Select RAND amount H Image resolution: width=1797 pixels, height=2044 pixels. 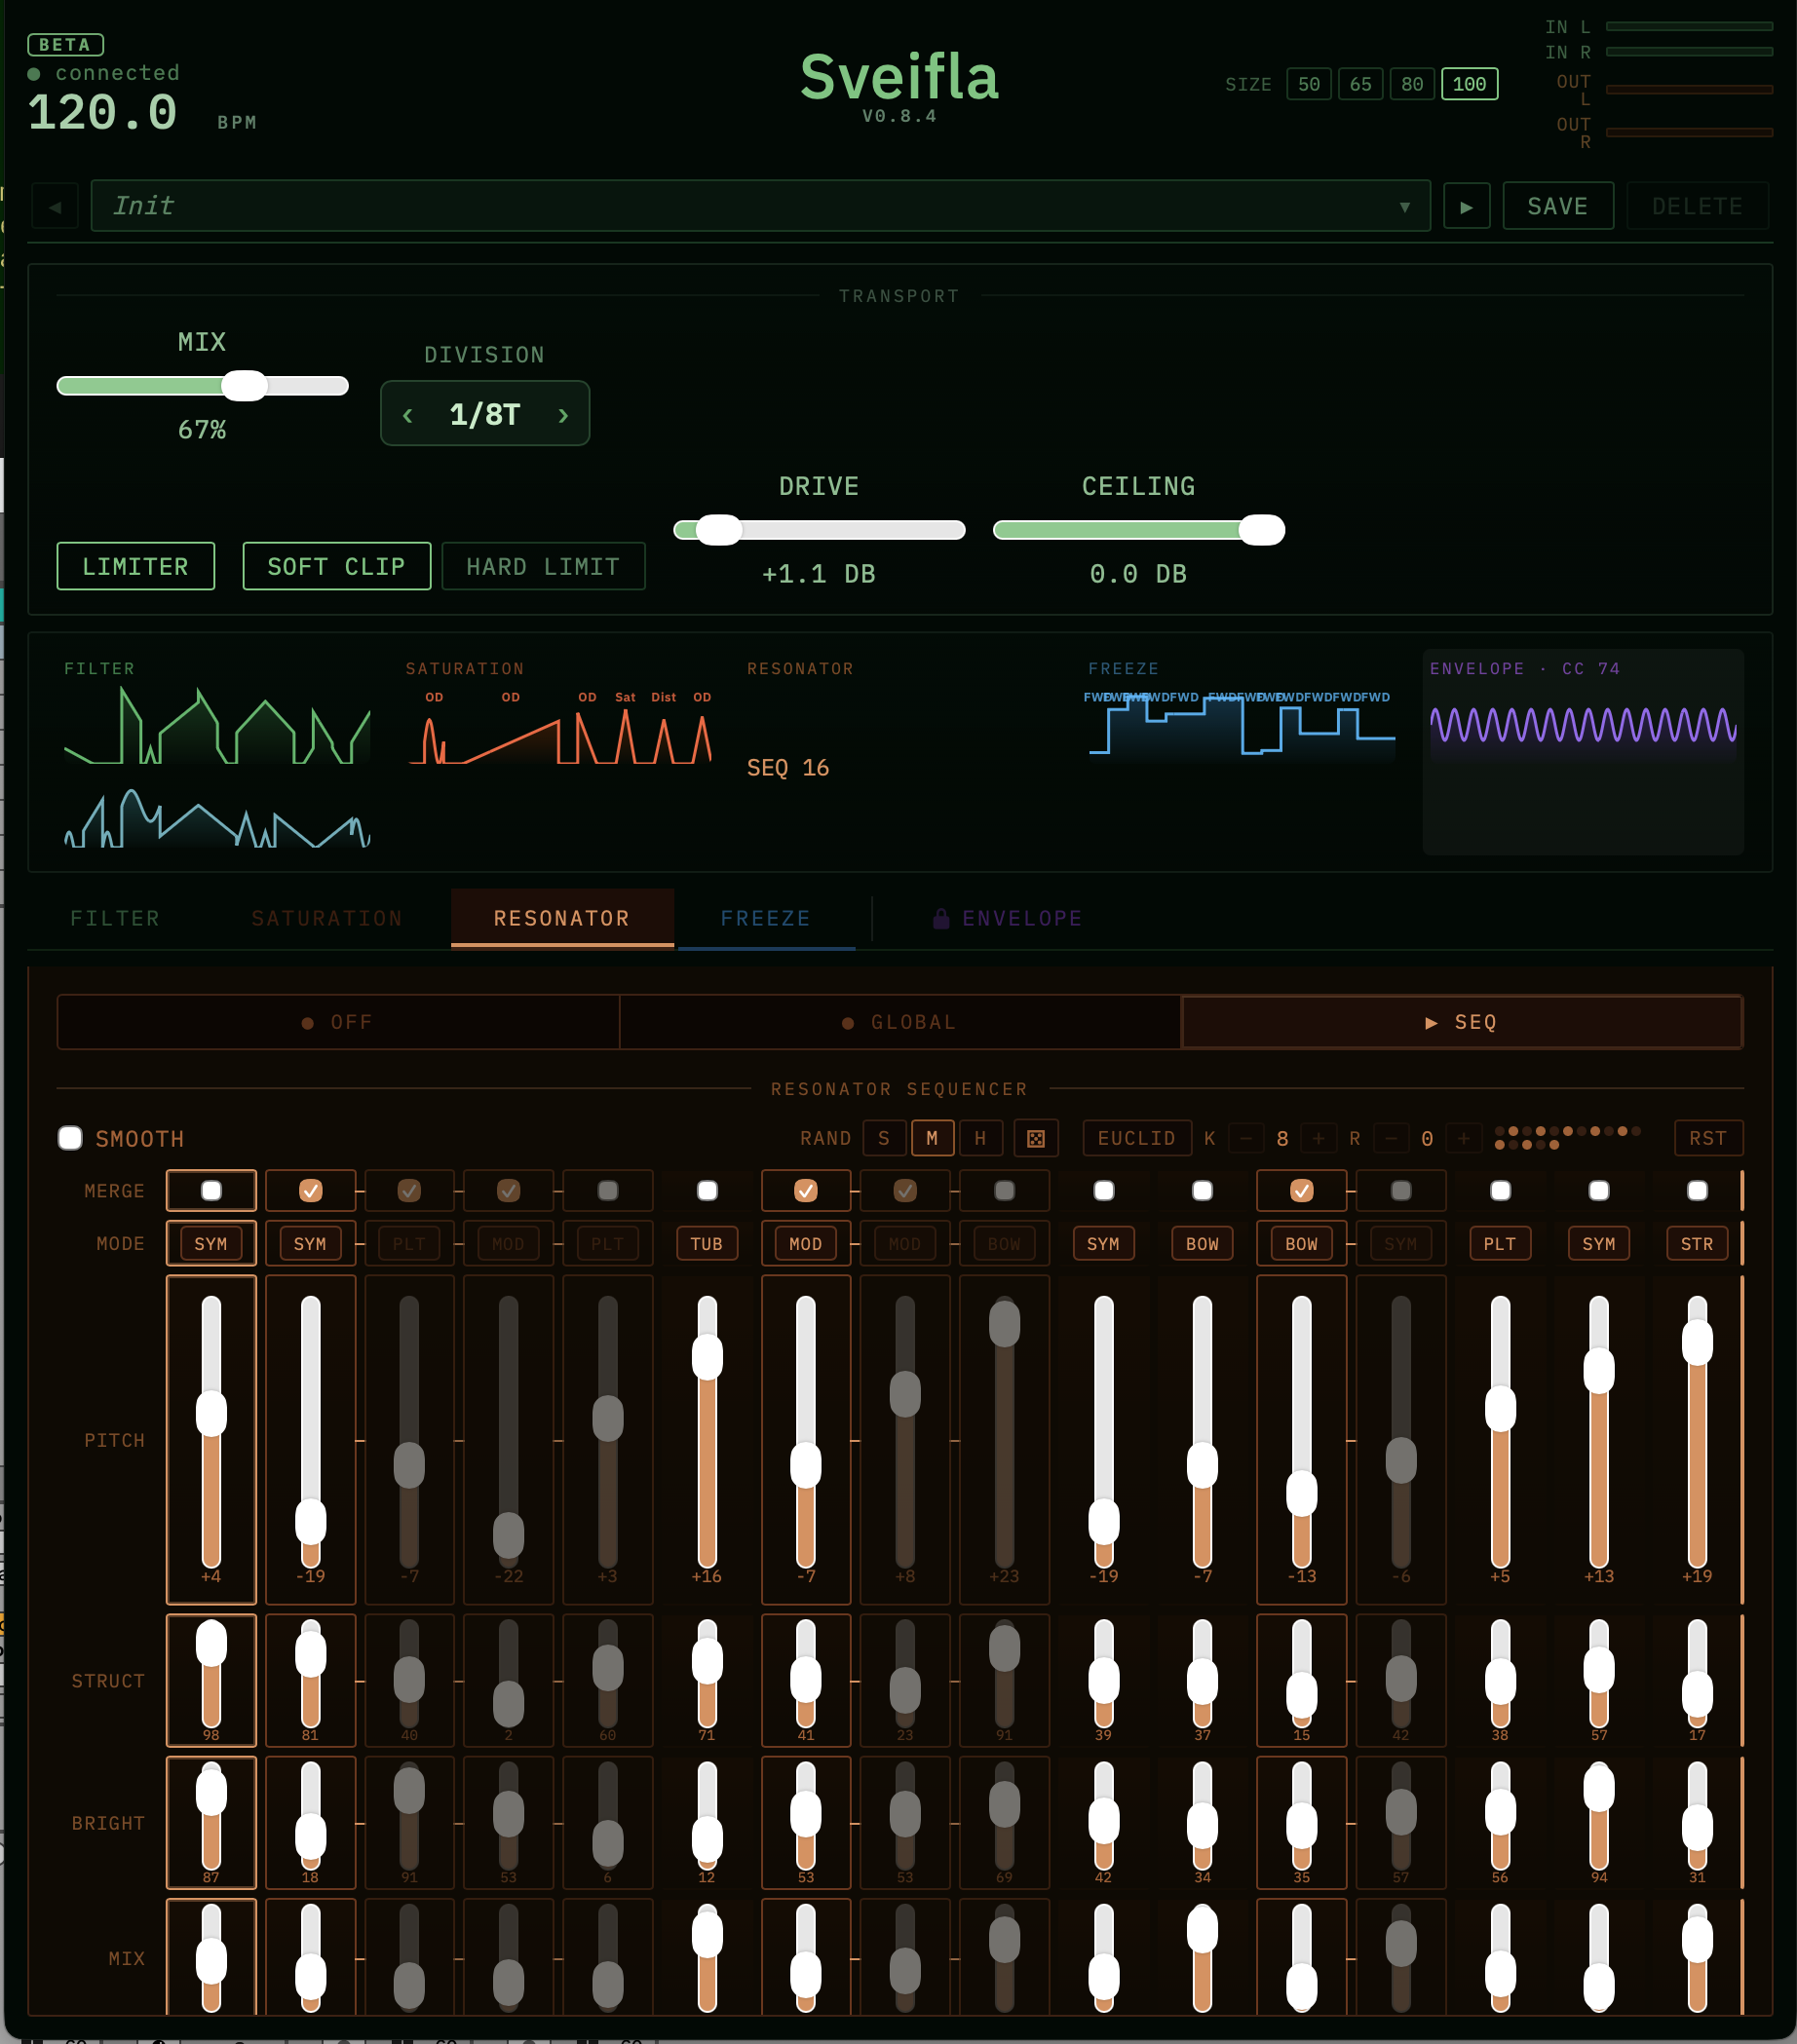981,1138
